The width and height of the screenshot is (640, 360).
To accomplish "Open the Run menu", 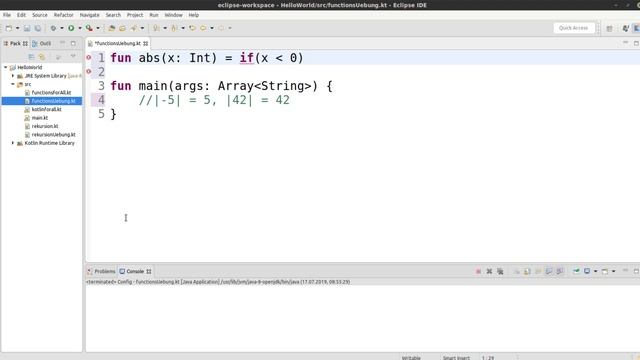I will pos(154,15).
